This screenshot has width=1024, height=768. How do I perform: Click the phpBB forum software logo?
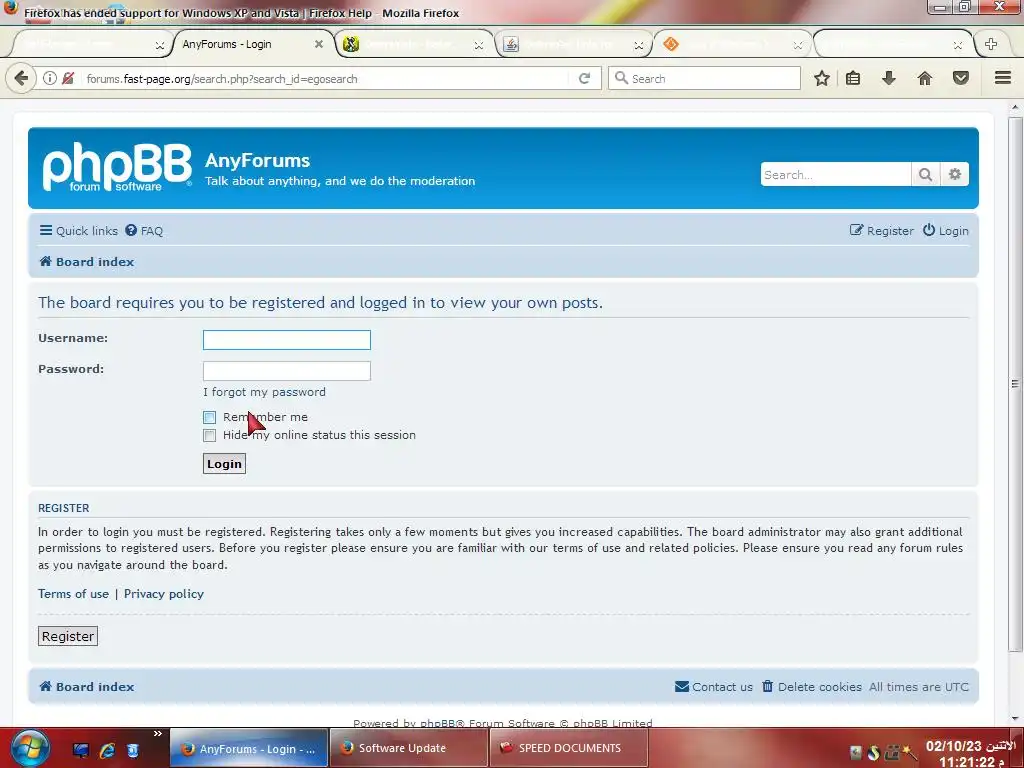coord(118,168)
